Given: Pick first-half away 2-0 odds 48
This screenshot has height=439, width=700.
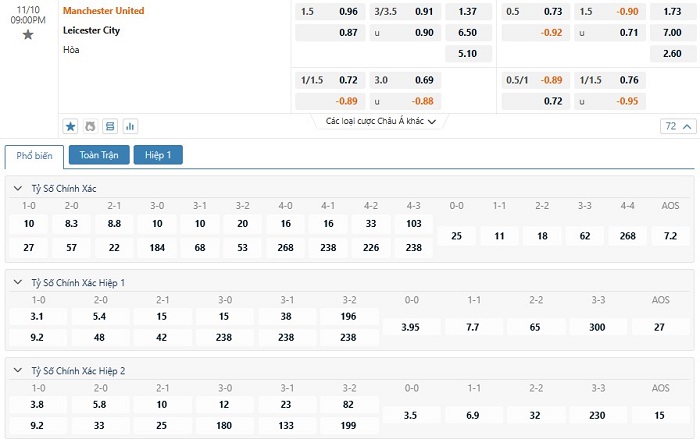Looking at the screenshot, I should point(99,338).
